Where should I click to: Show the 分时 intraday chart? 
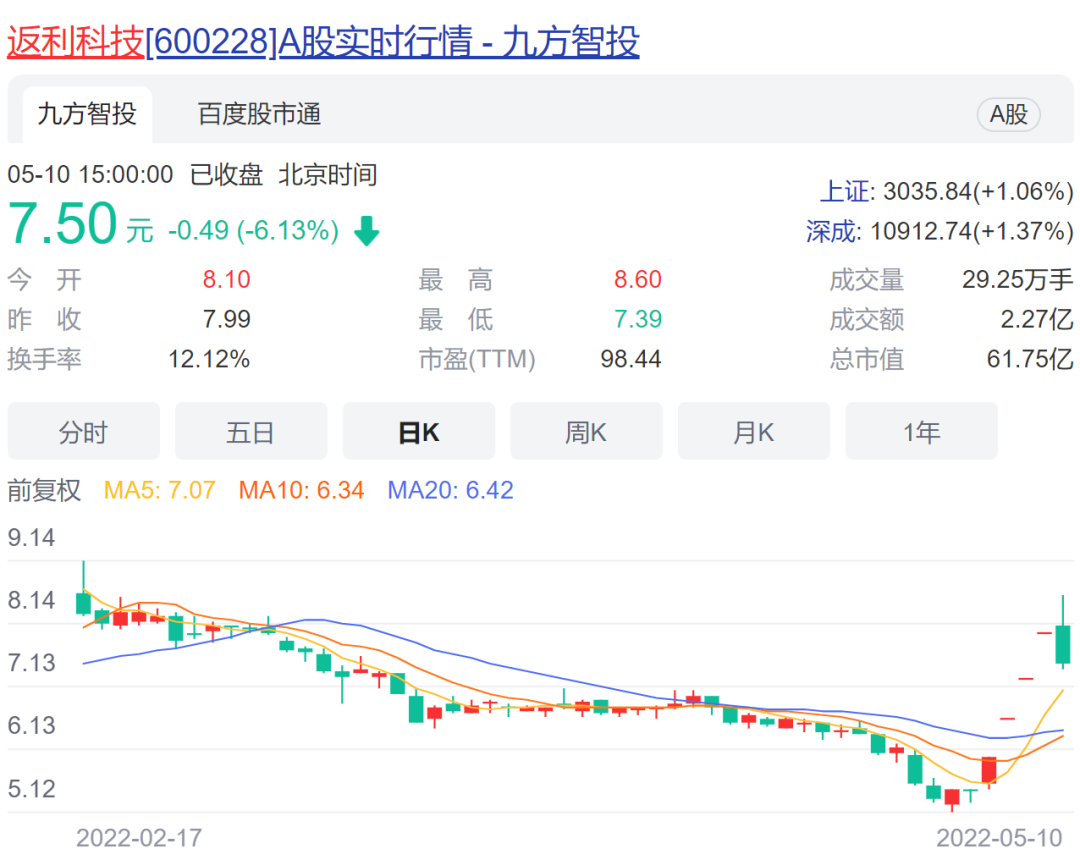83,432
